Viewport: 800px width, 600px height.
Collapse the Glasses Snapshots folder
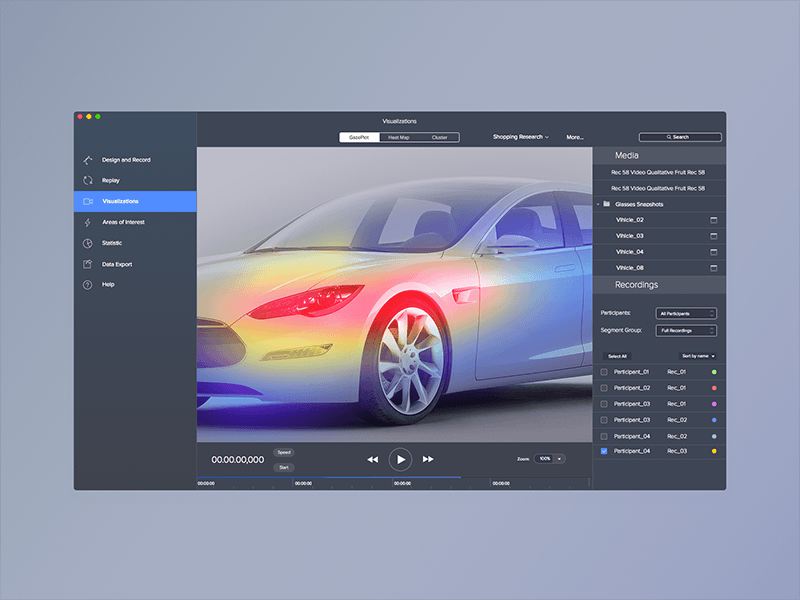598,204
